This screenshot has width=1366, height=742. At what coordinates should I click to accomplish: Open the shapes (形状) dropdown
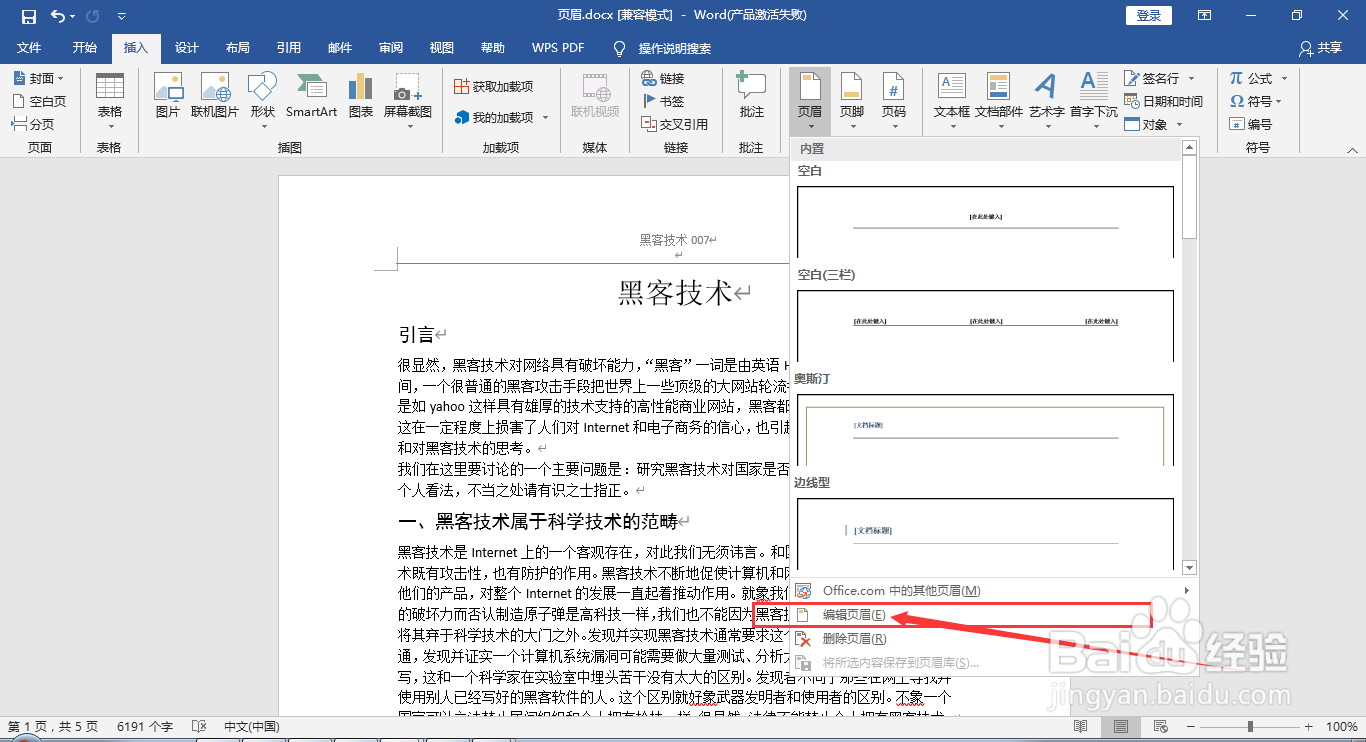262,101
